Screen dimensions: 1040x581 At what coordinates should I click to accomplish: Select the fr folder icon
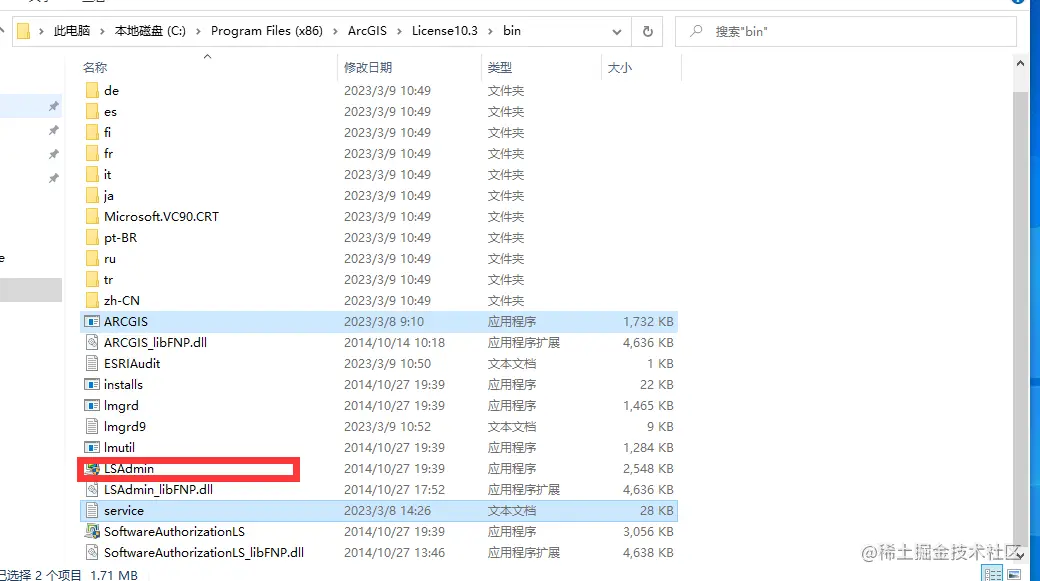pos(92,153)
